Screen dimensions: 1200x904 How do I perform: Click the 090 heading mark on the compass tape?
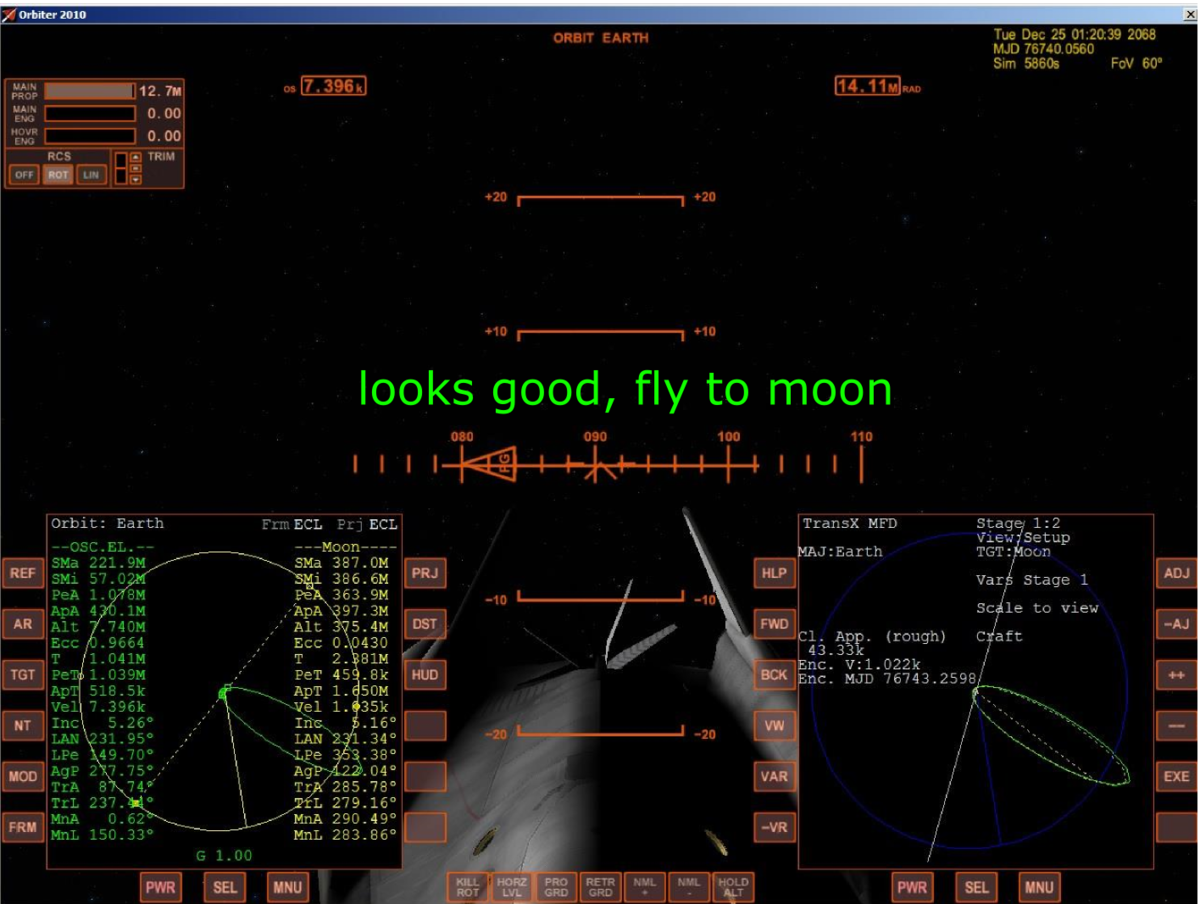click(595, 437)
